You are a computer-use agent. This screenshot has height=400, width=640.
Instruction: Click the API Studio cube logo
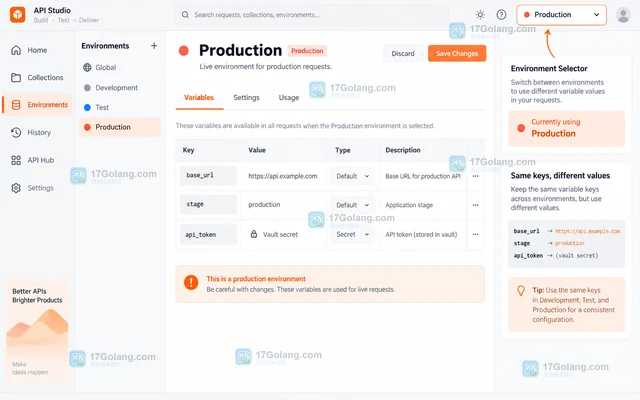[x=18, y=15]
